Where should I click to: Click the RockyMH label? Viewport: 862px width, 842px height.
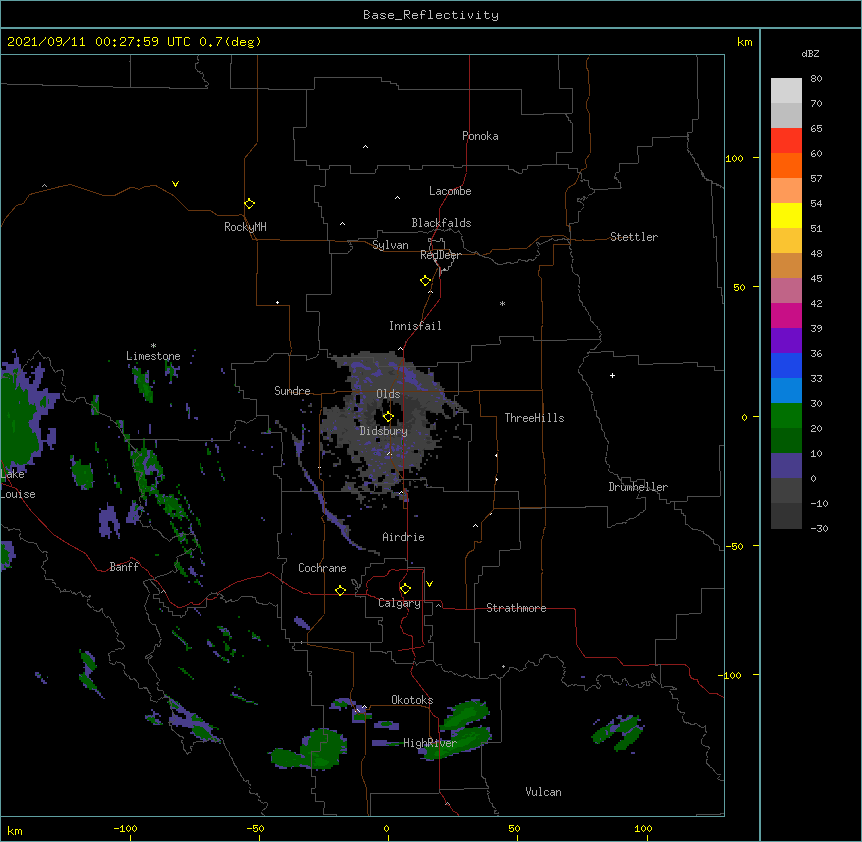tap(245, 227)
